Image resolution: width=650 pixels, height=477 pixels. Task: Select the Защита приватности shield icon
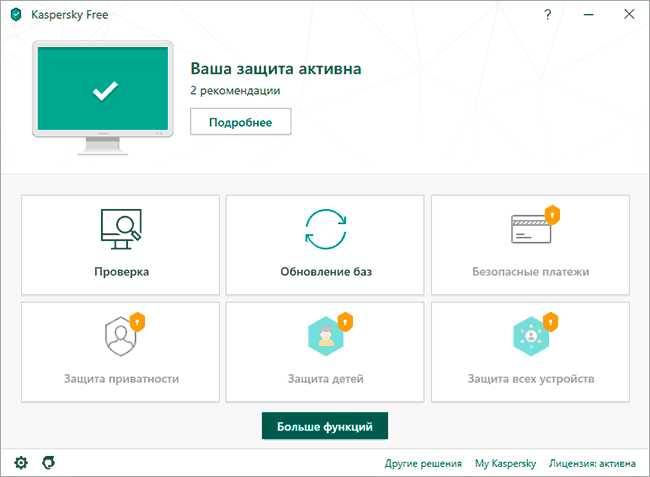coord(120,336)
